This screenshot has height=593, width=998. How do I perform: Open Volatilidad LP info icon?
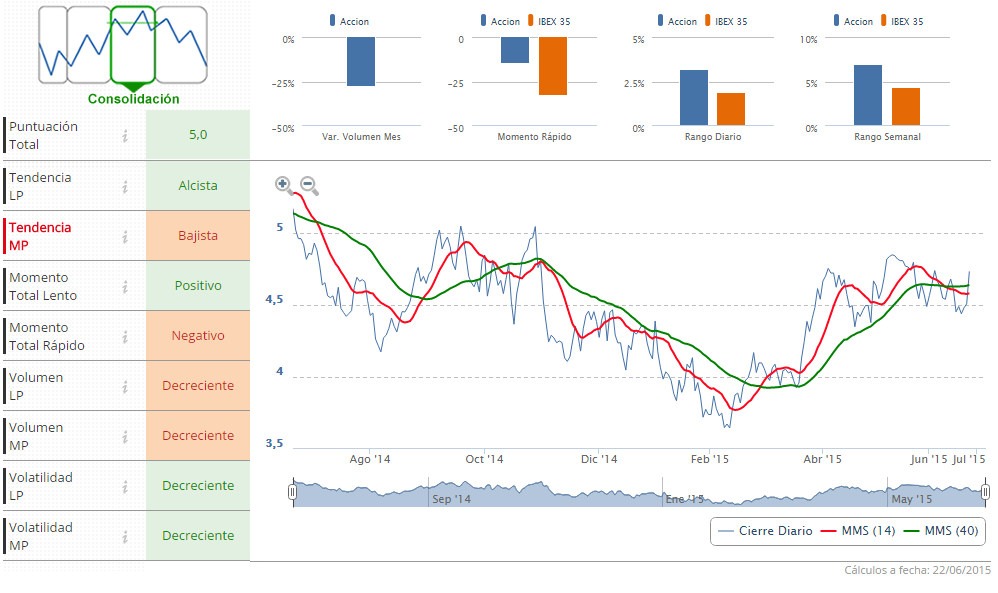point(125,486)
